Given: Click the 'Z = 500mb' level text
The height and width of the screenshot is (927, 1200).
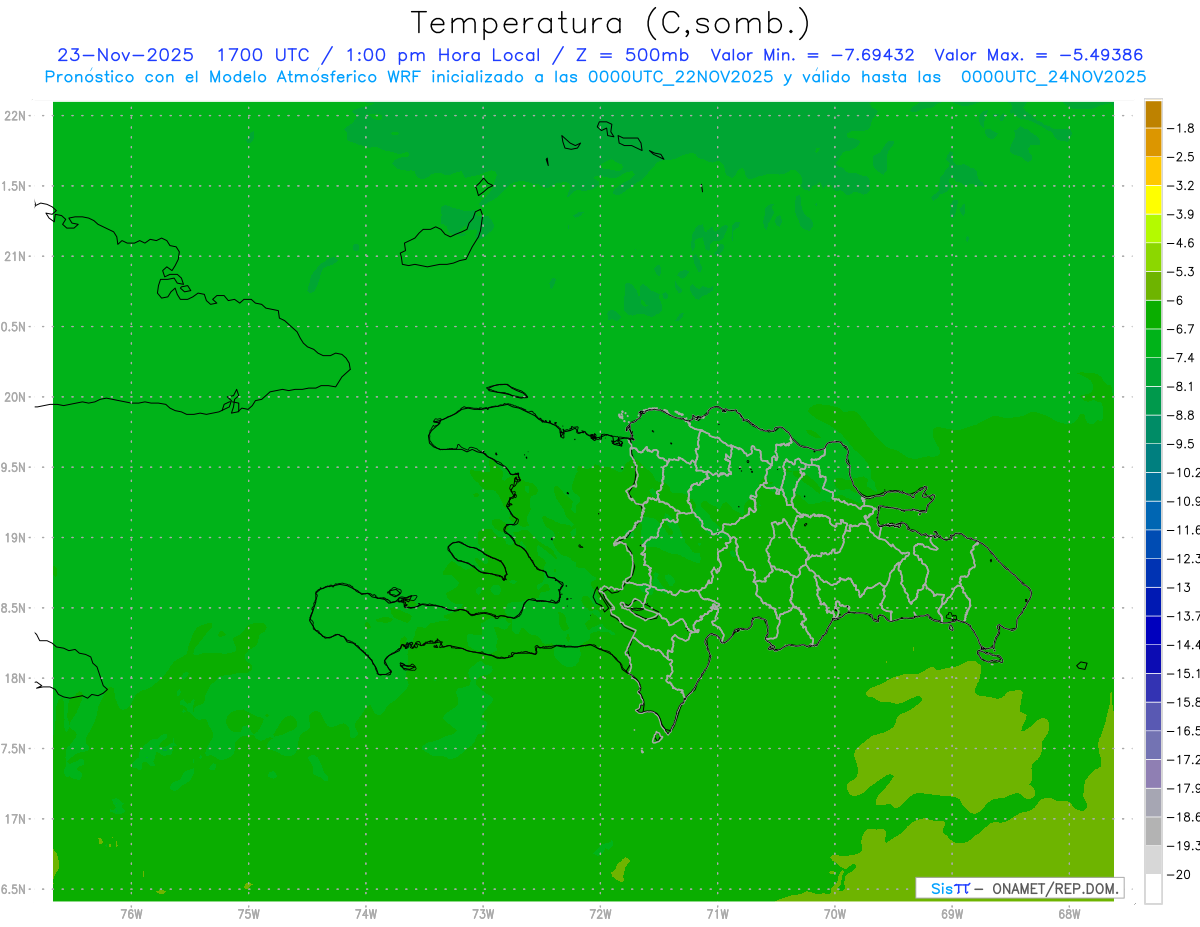Looking at the screenshot, I should pos(635,55).
